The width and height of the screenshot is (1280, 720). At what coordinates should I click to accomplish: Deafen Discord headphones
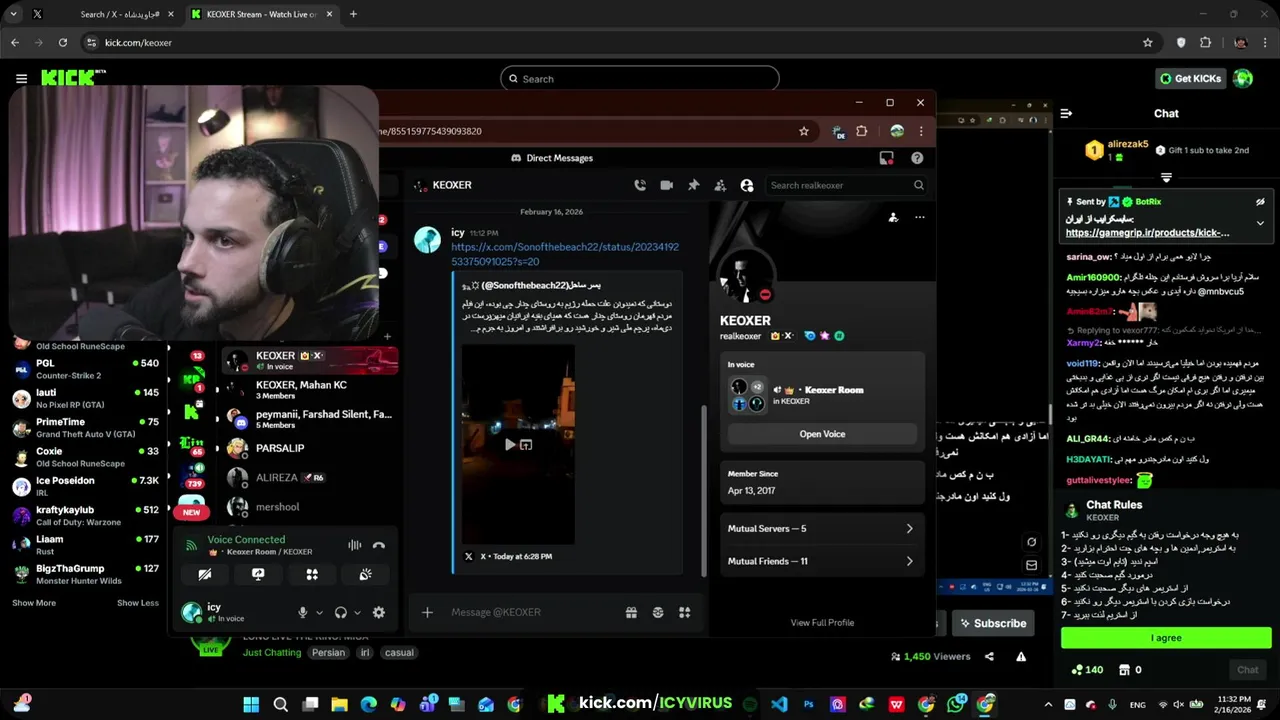point(340,612)
